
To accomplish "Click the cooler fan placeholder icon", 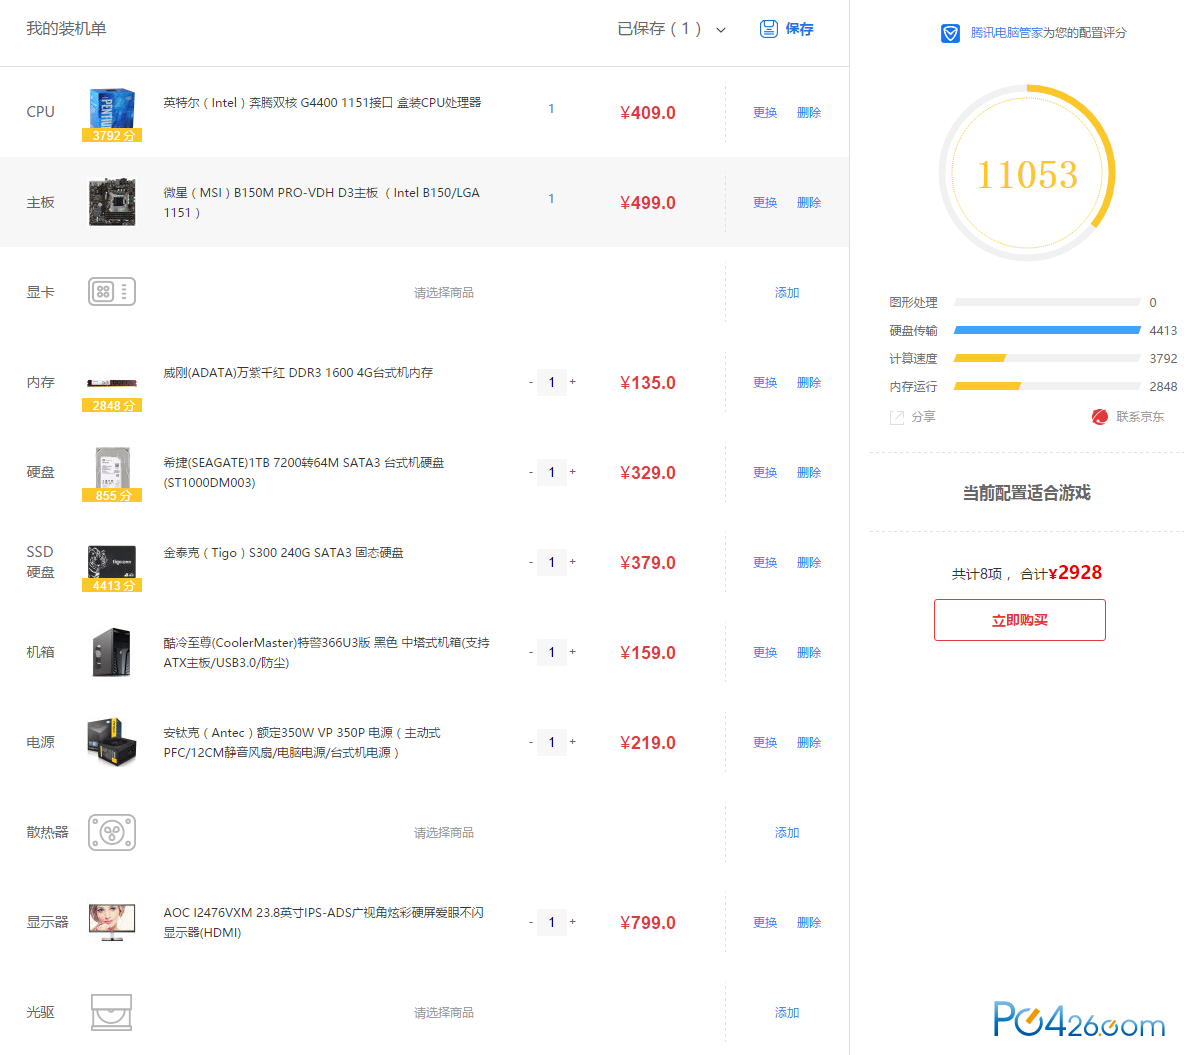I will 112,832.
